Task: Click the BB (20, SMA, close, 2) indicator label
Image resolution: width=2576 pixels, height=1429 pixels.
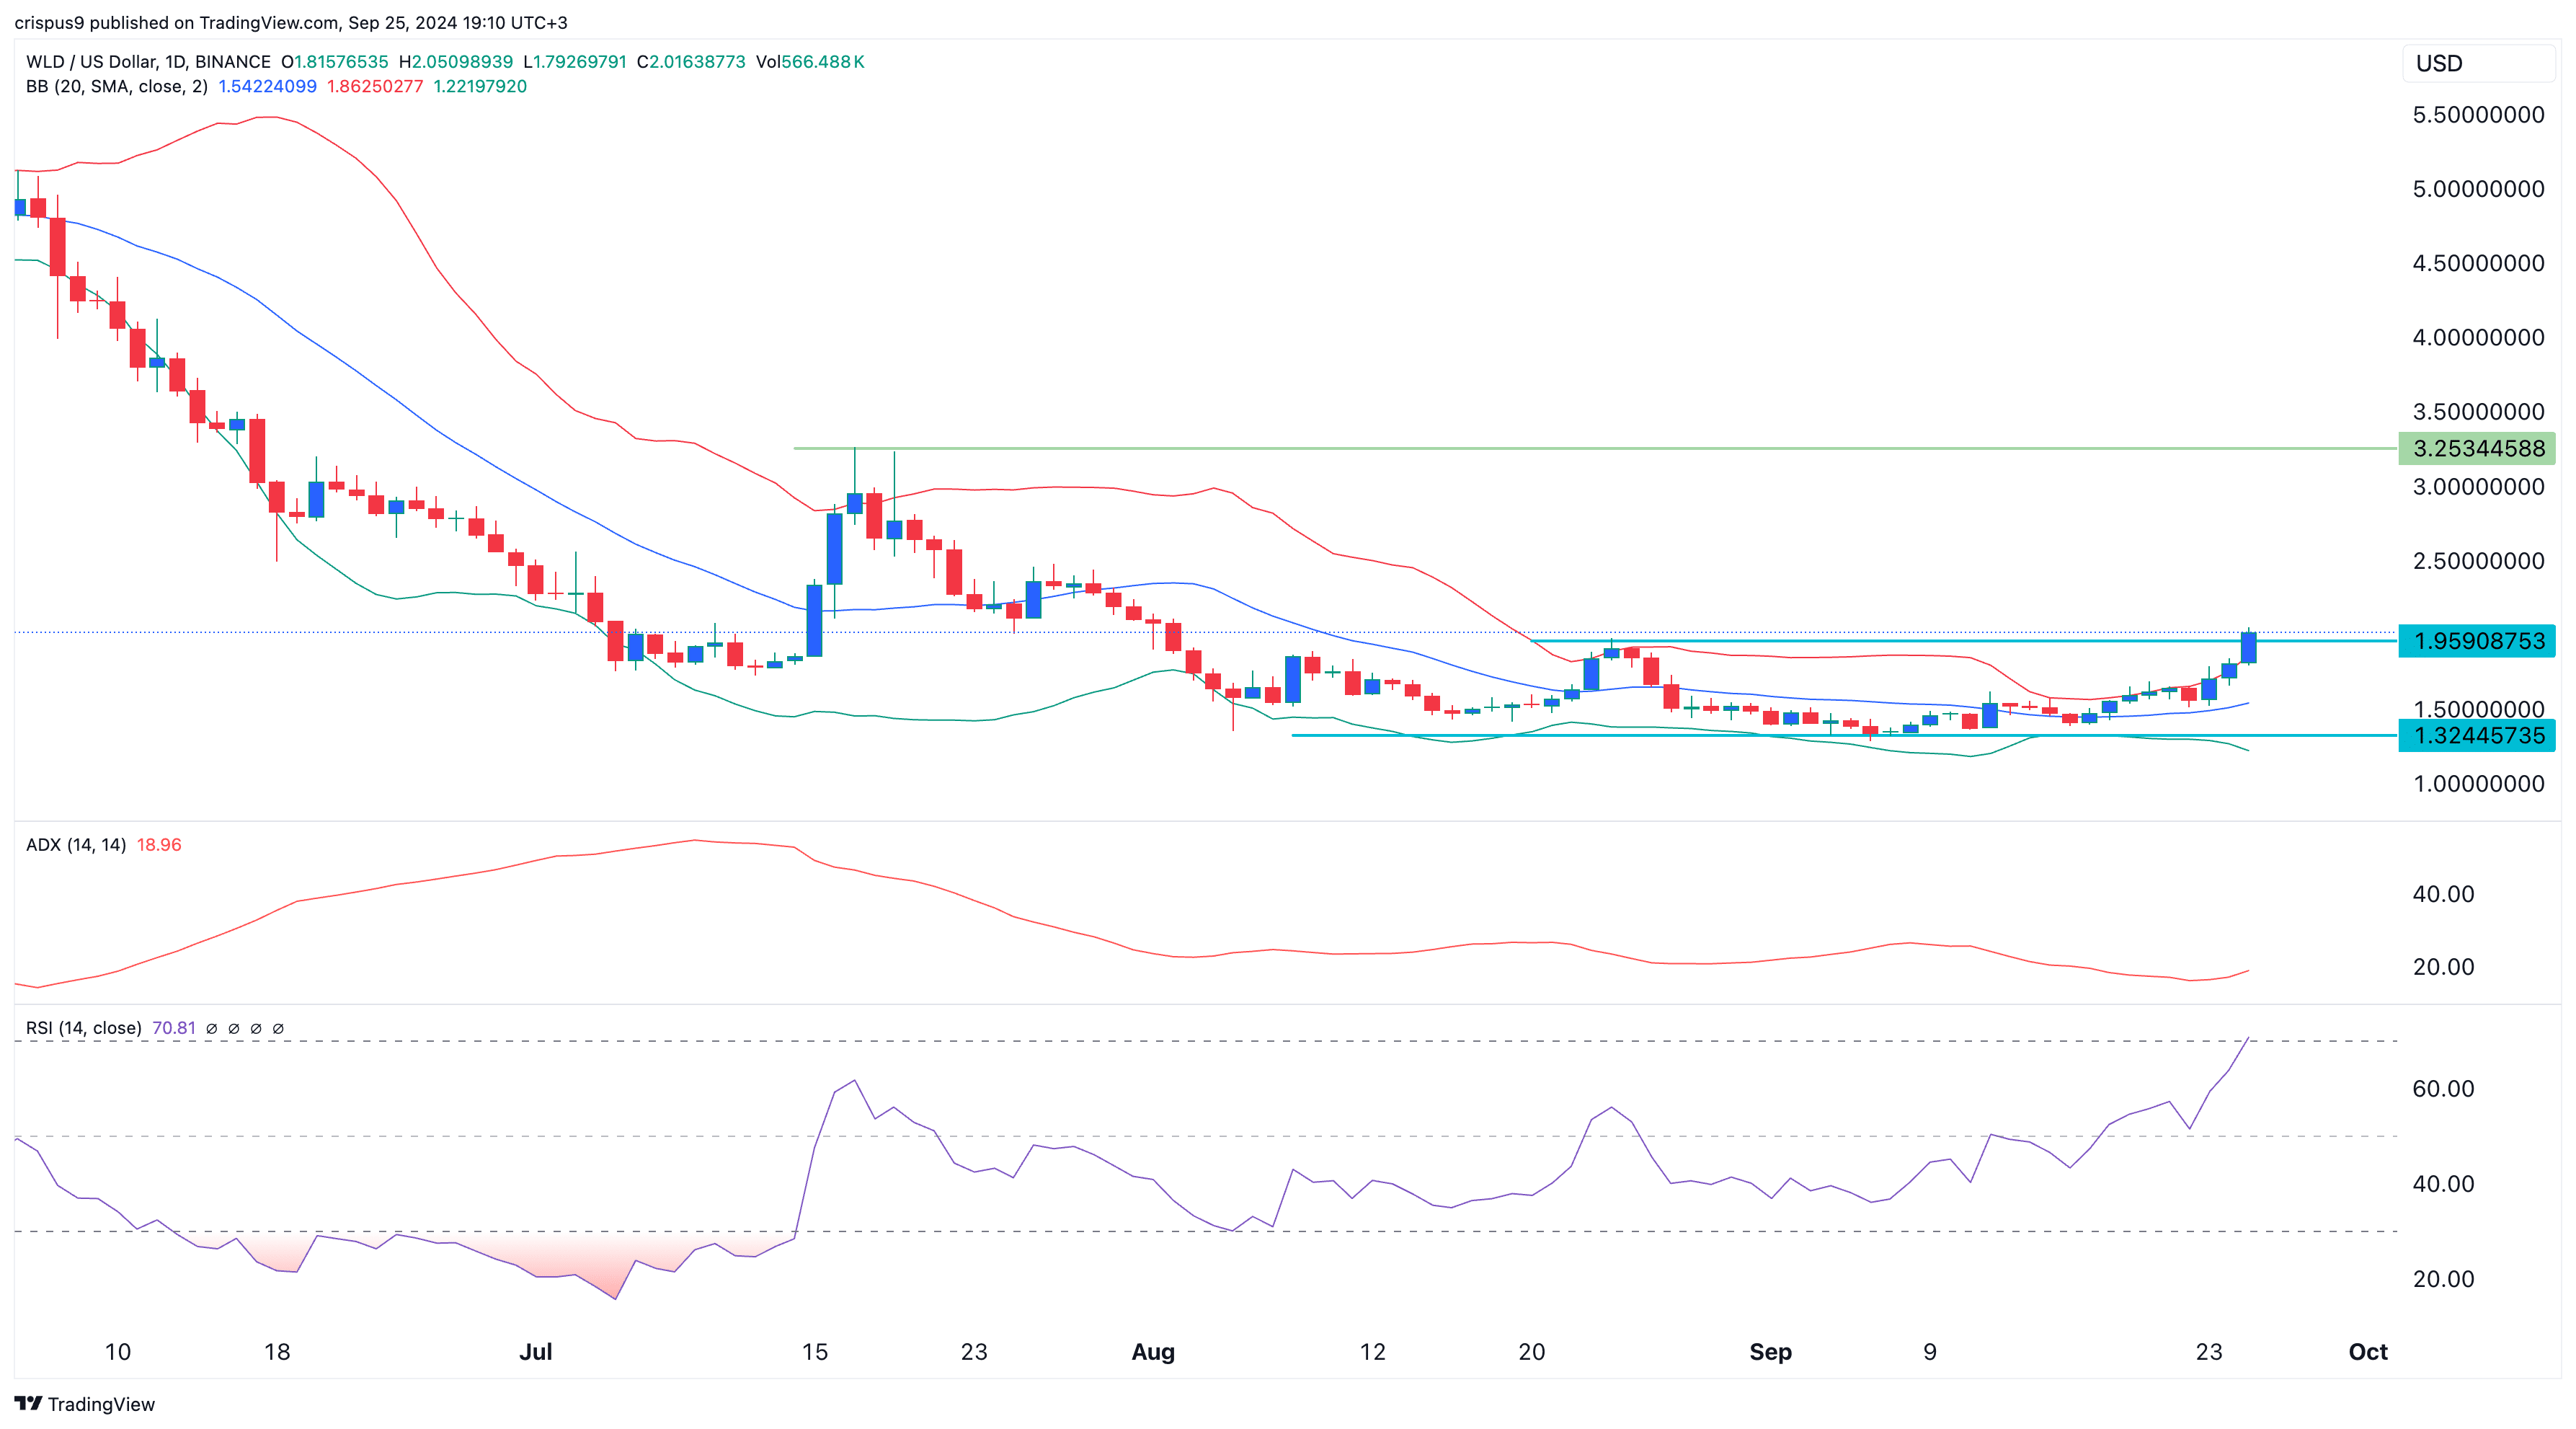Action: point(117,87)
